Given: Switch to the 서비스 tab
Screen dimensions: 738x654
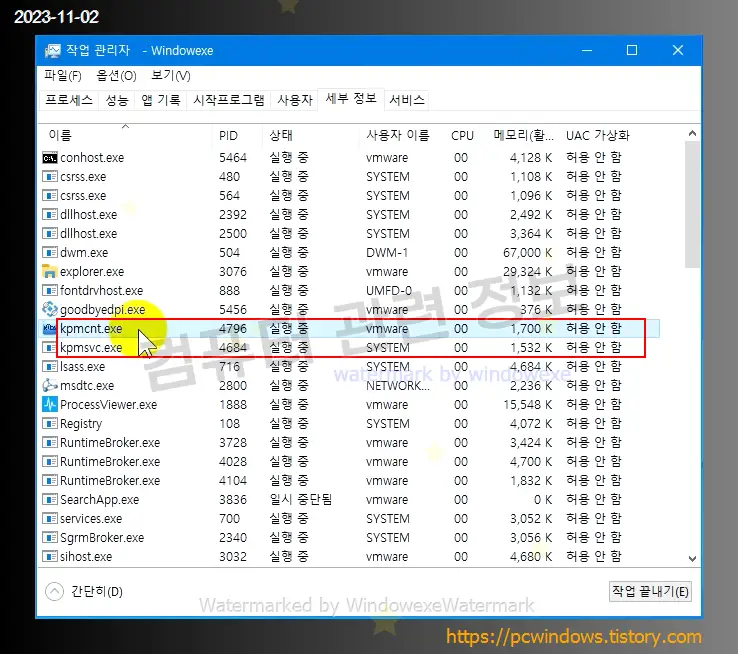Looking at the screenshot, I should 407,100.
